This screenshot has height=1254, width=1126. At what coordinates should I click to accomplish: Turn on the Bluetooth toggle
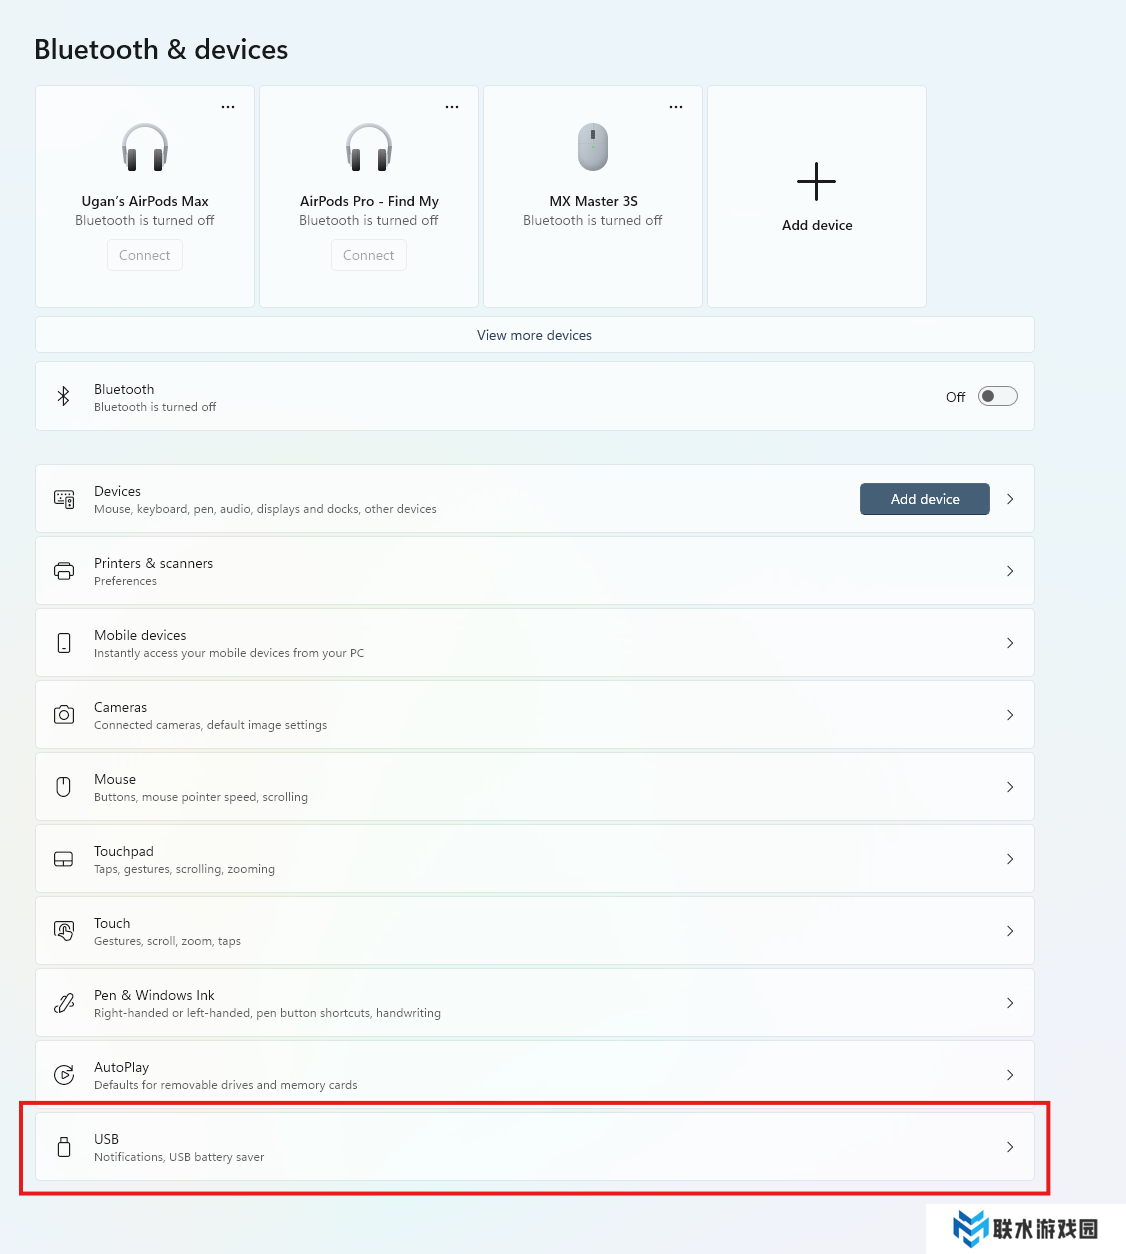[x=997, y=397]
